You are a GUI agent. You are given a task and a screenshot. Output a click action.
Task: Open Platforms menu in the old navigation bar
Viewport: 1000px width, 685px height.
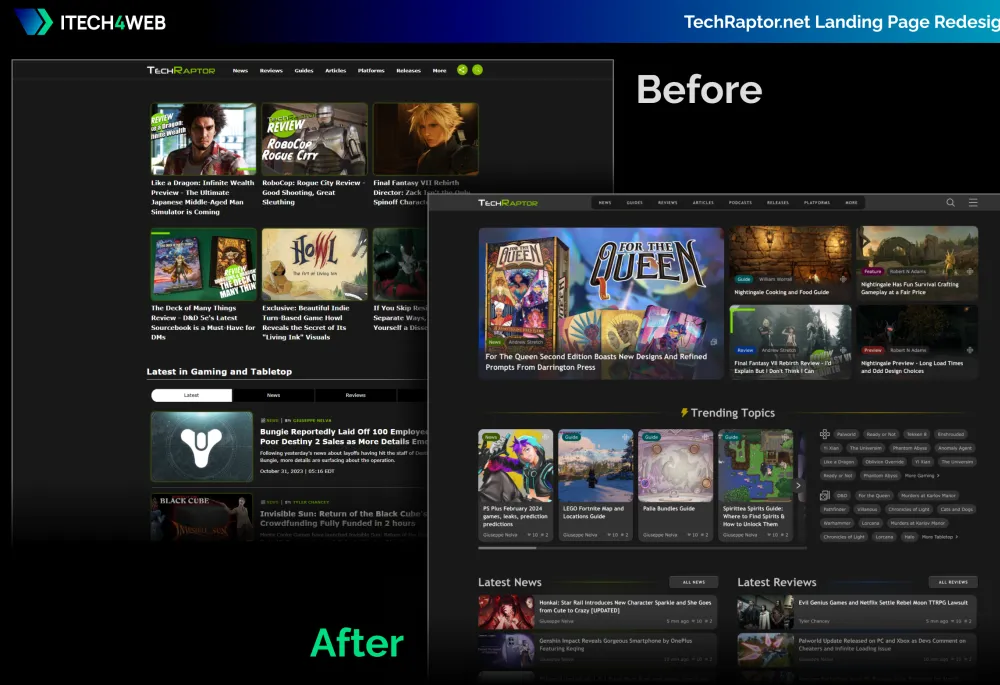coord(371,71)
